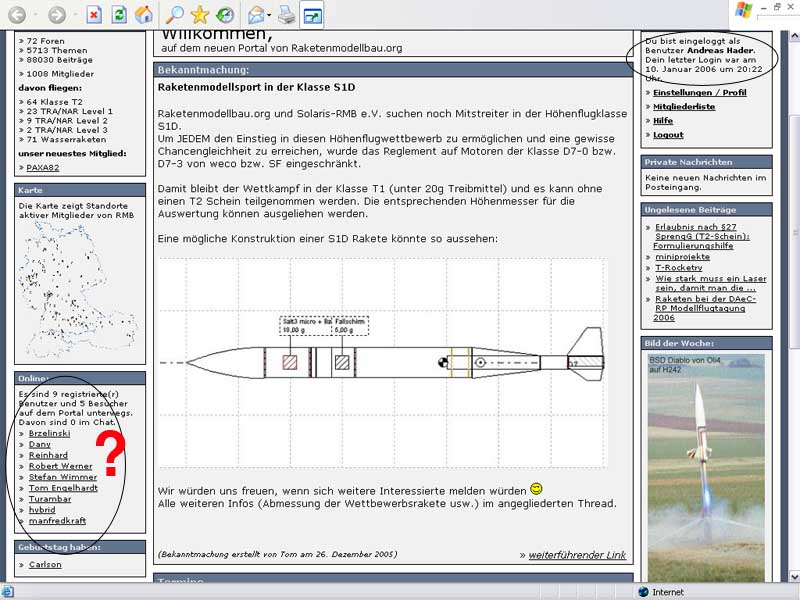Open unread post 'T-Rocketry'
Image resolution: width=800 pixels, height=600 pixels.
[679, 267]
